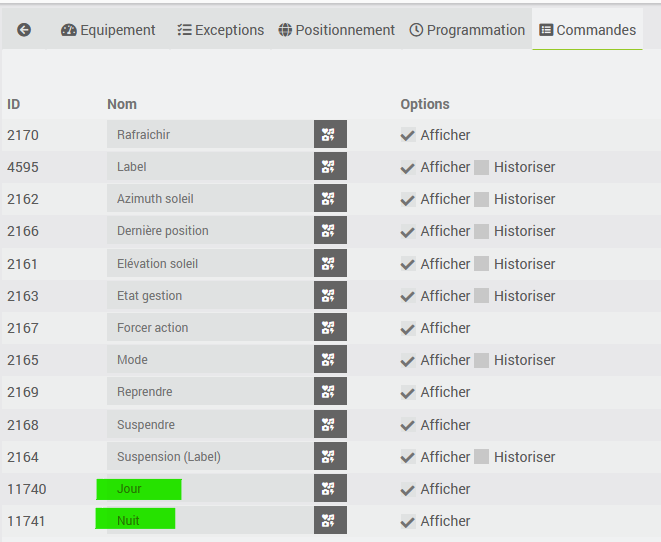661x542 pixels.
Task: Click icon button in Forcer action row
Action: coord(330,328)
